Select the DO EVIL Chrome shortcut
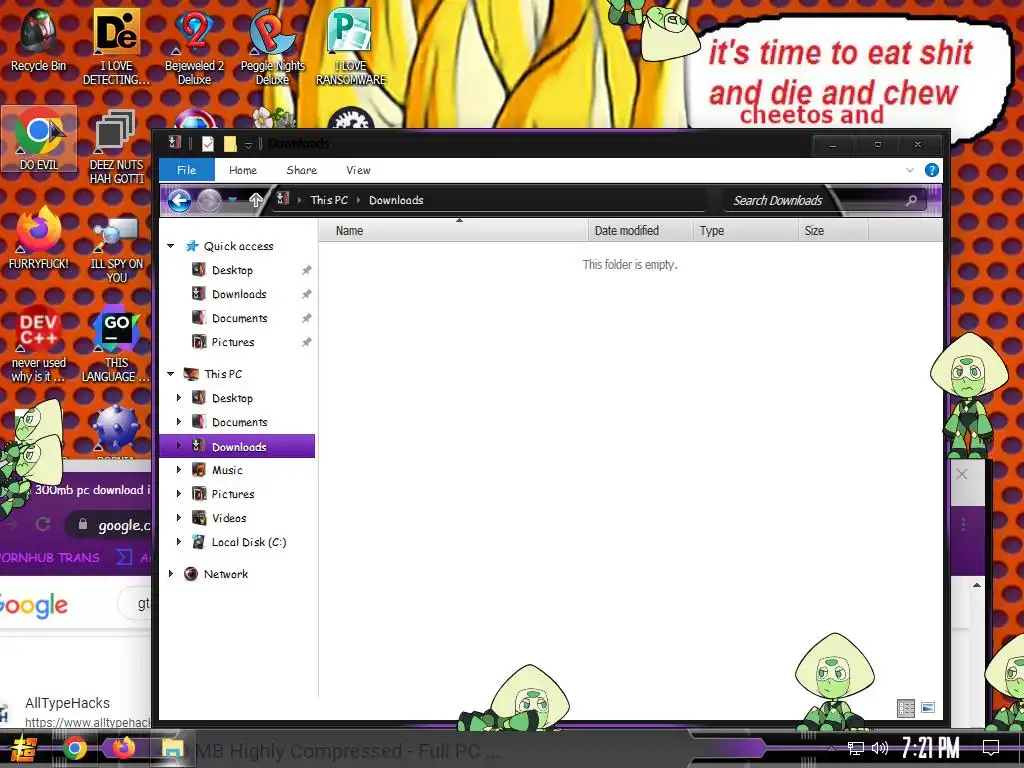Viewport: 1024px width, 768px height. click(39, 138)
